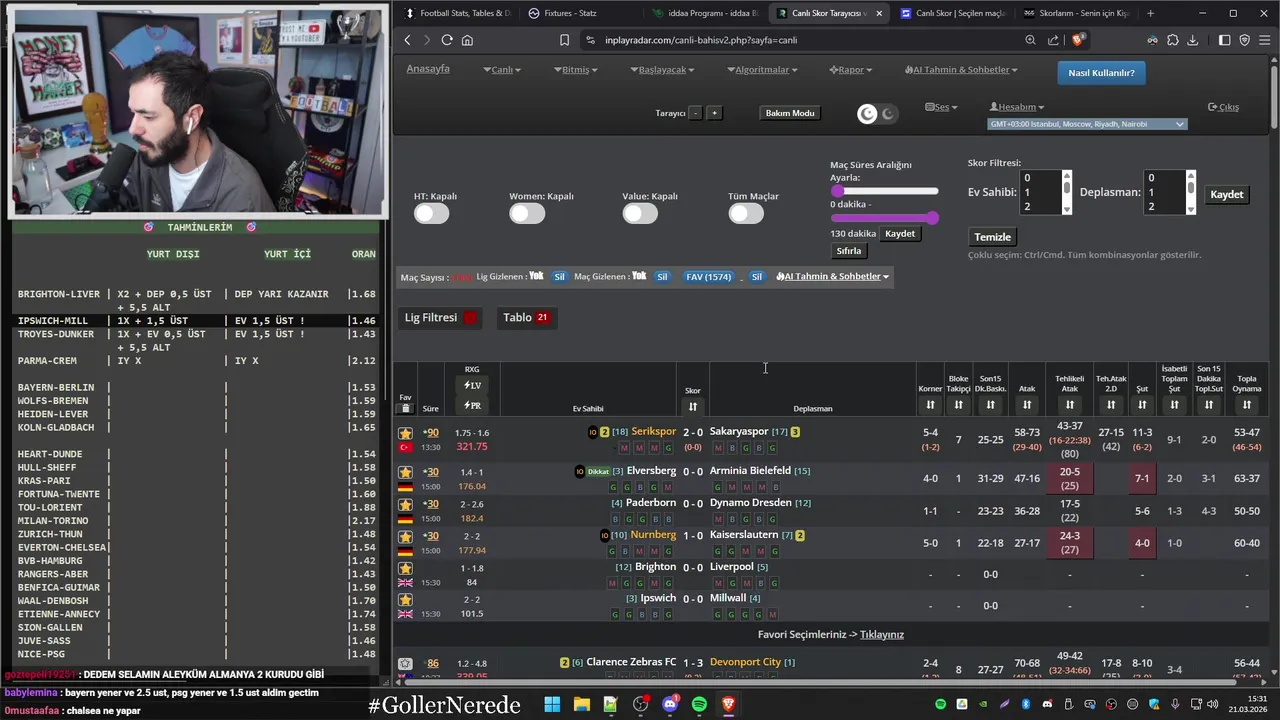This screenshot has height=720, width=1280.
Task: Expand the Bitmiş dropdown menu
Action: point(576,70)
